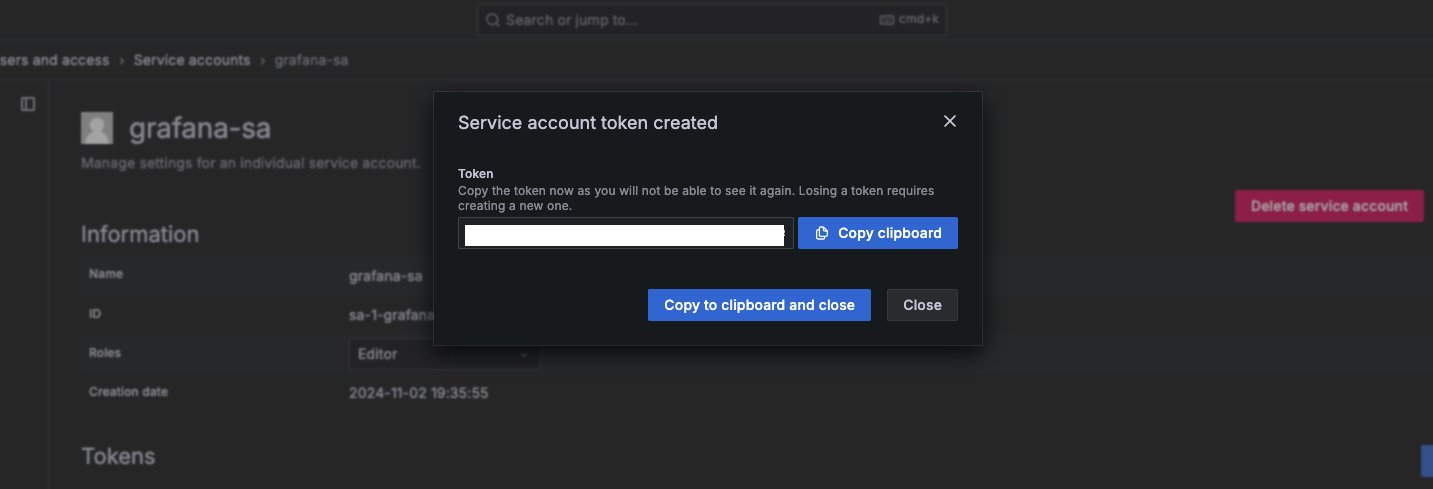Expand the Editor roles dropdown
Screen dimensions: 1433x489
pos(444,354)
